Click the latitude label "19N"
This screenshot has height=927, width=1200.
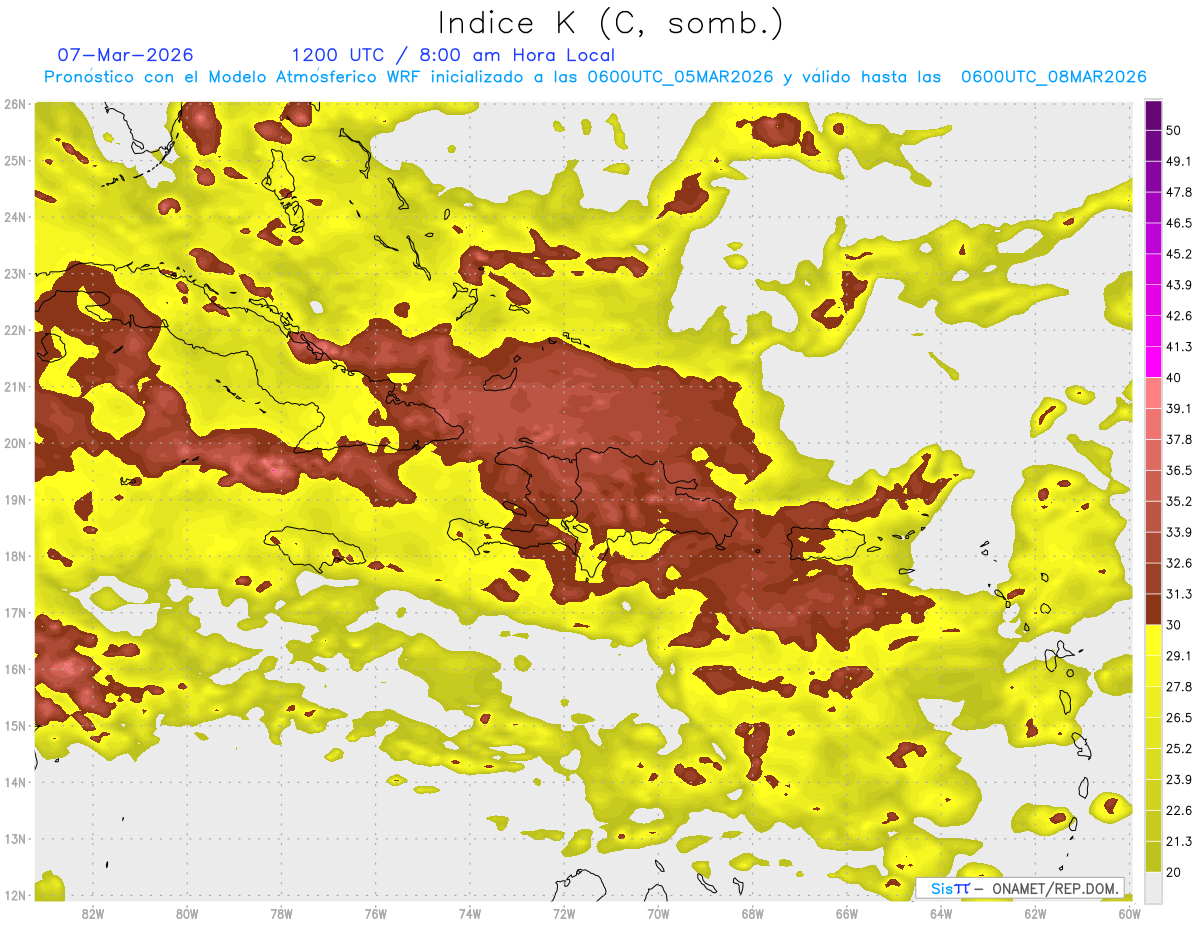coord(14,500)
